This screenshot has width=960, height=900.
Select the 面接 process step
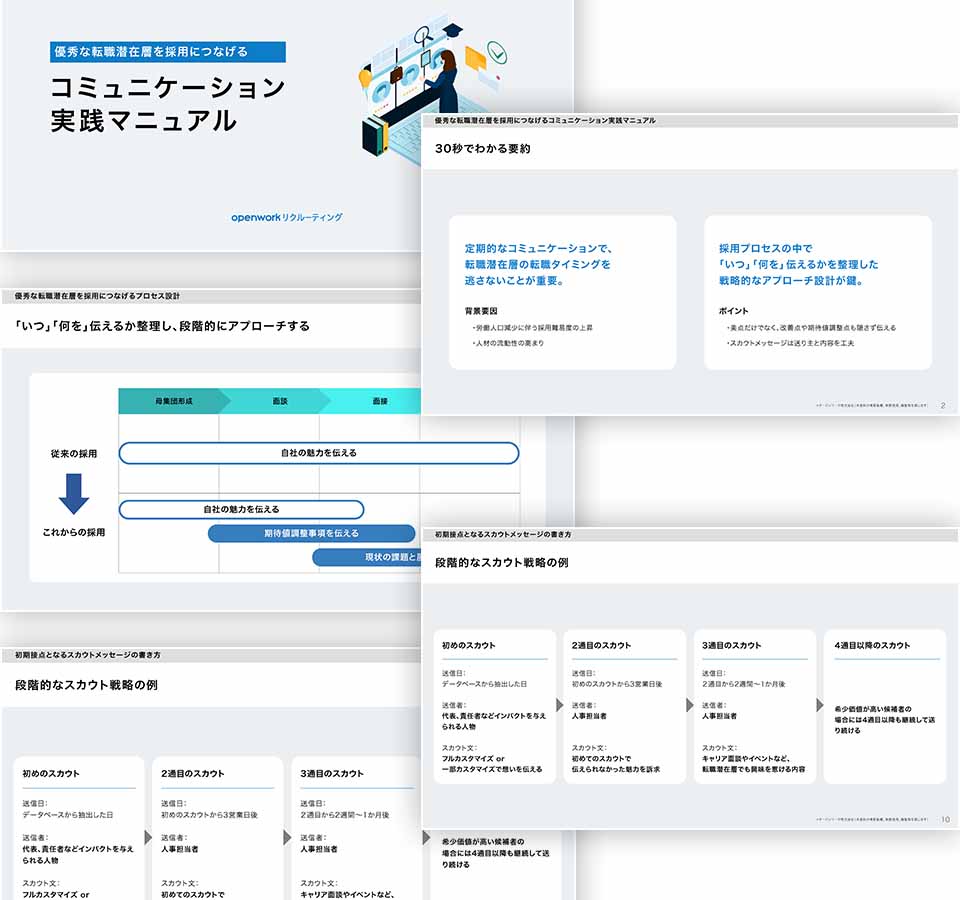coord(380,401)
